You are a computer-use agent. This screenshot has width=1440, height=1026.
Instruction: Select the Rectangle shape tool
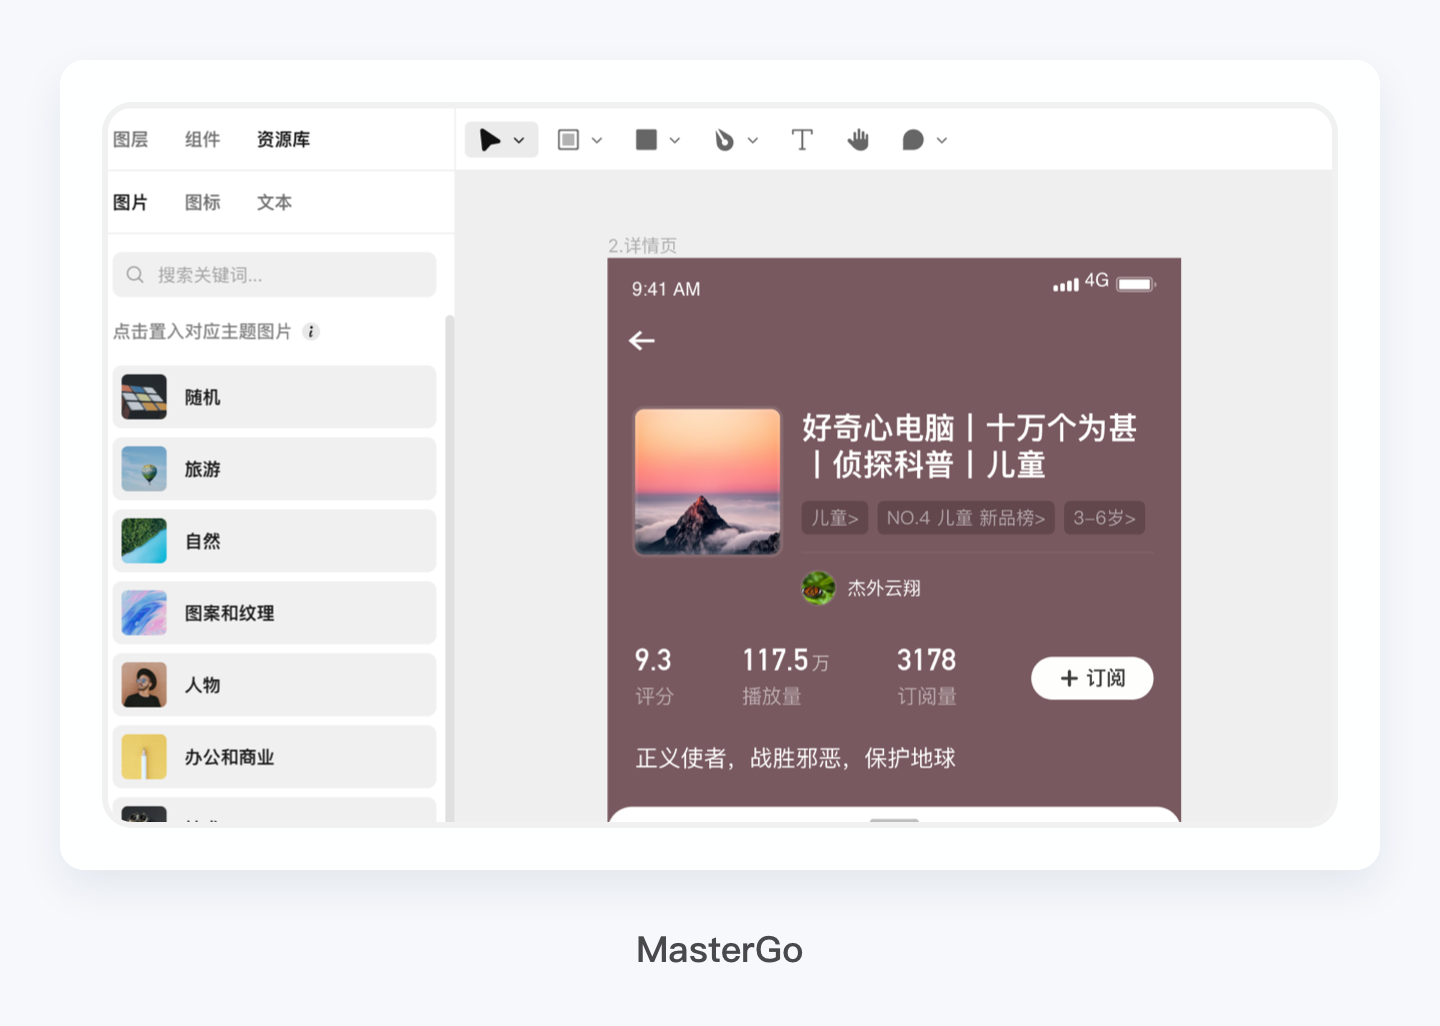click(x=648, y=140)
